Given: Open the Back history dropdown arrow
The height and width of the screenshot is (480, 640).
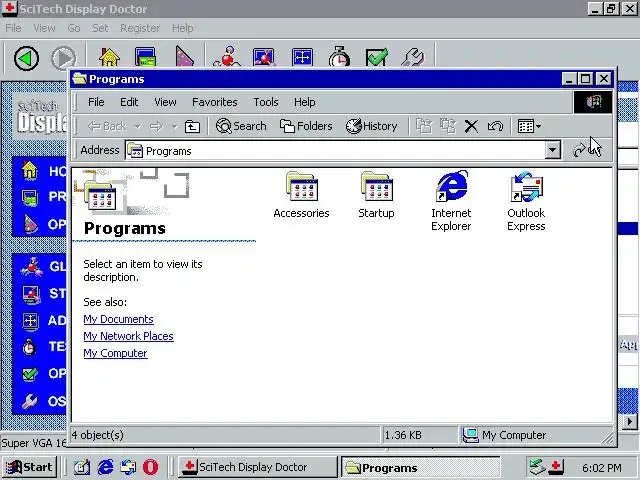Looking at the screenshot, I should (138, 127).
